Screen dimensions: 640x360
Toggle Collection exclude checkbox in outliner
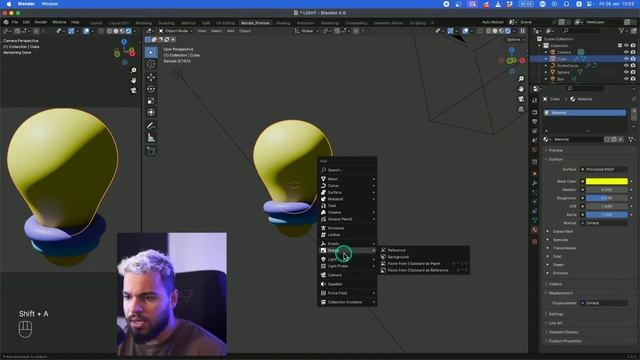pyautogui.click(x=620, y=45)
